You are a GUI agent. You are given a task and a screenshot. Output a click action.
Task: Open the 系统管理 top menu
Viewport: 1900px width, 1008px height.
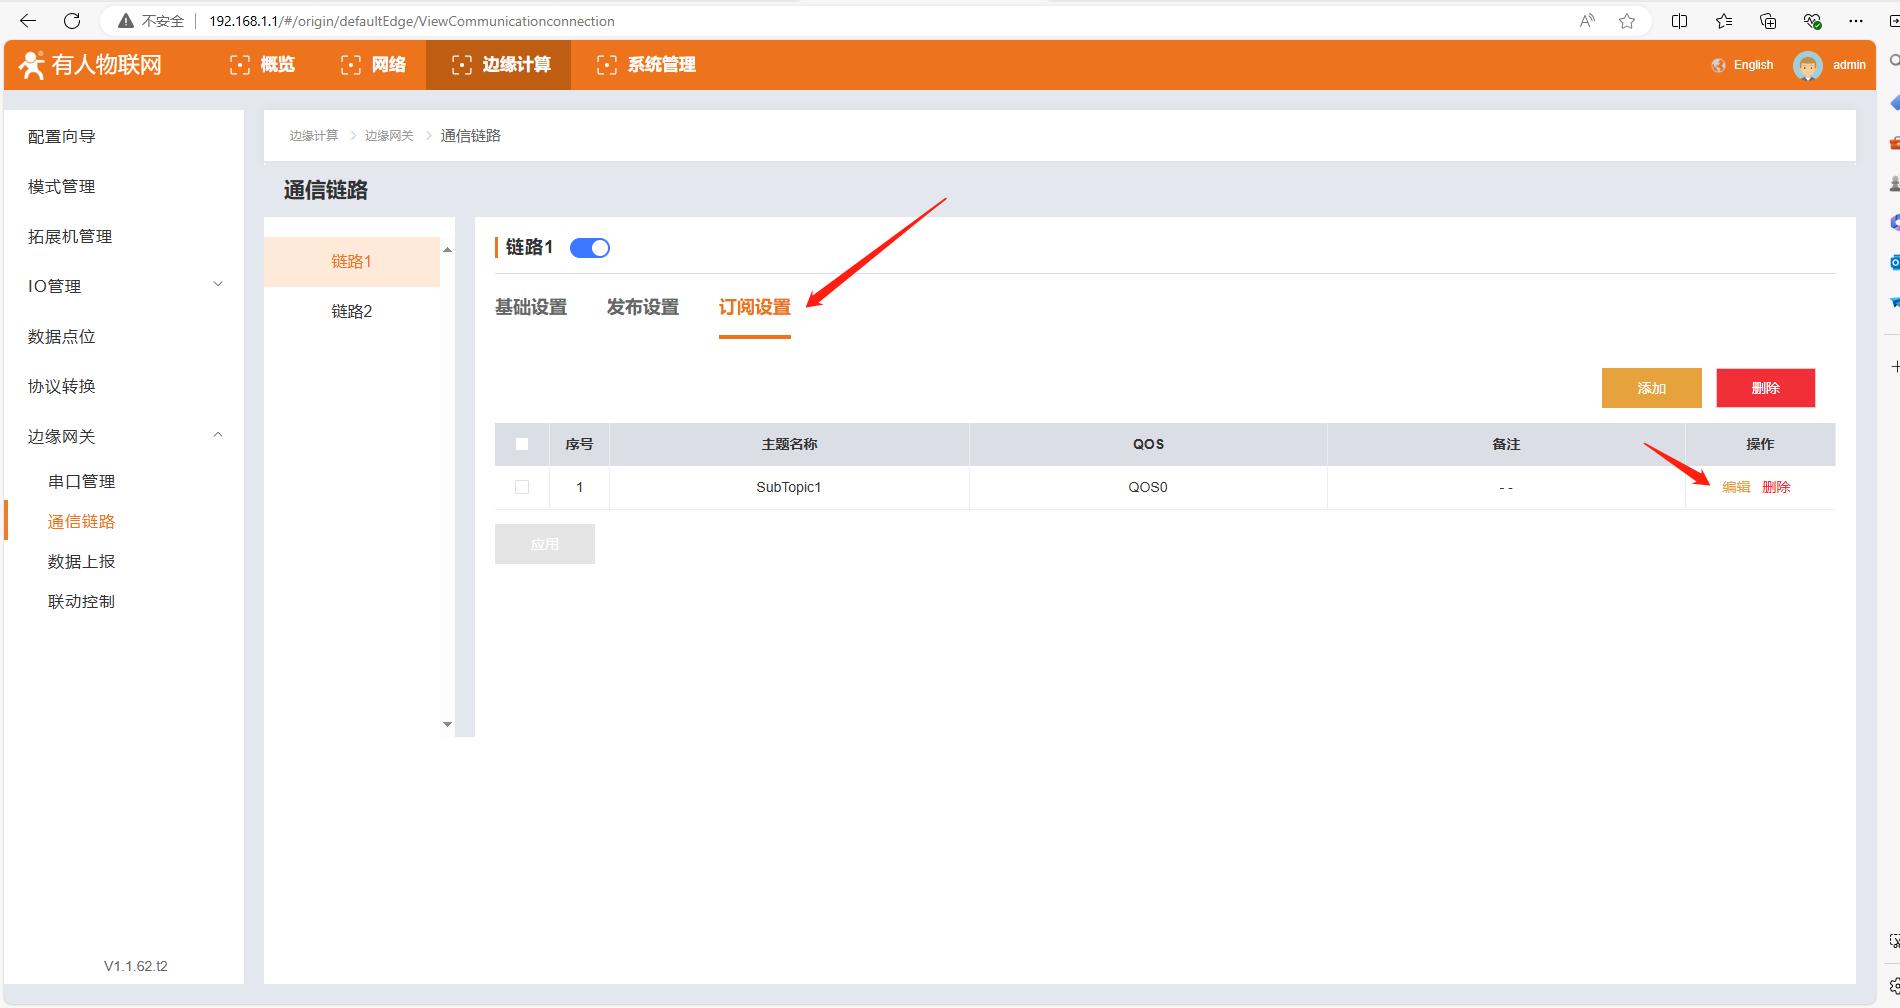click(646, 65)
